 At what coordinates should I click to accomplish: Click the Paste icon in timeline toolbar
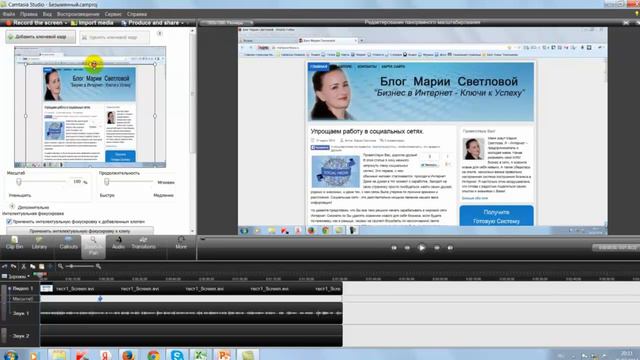[41, 267]
